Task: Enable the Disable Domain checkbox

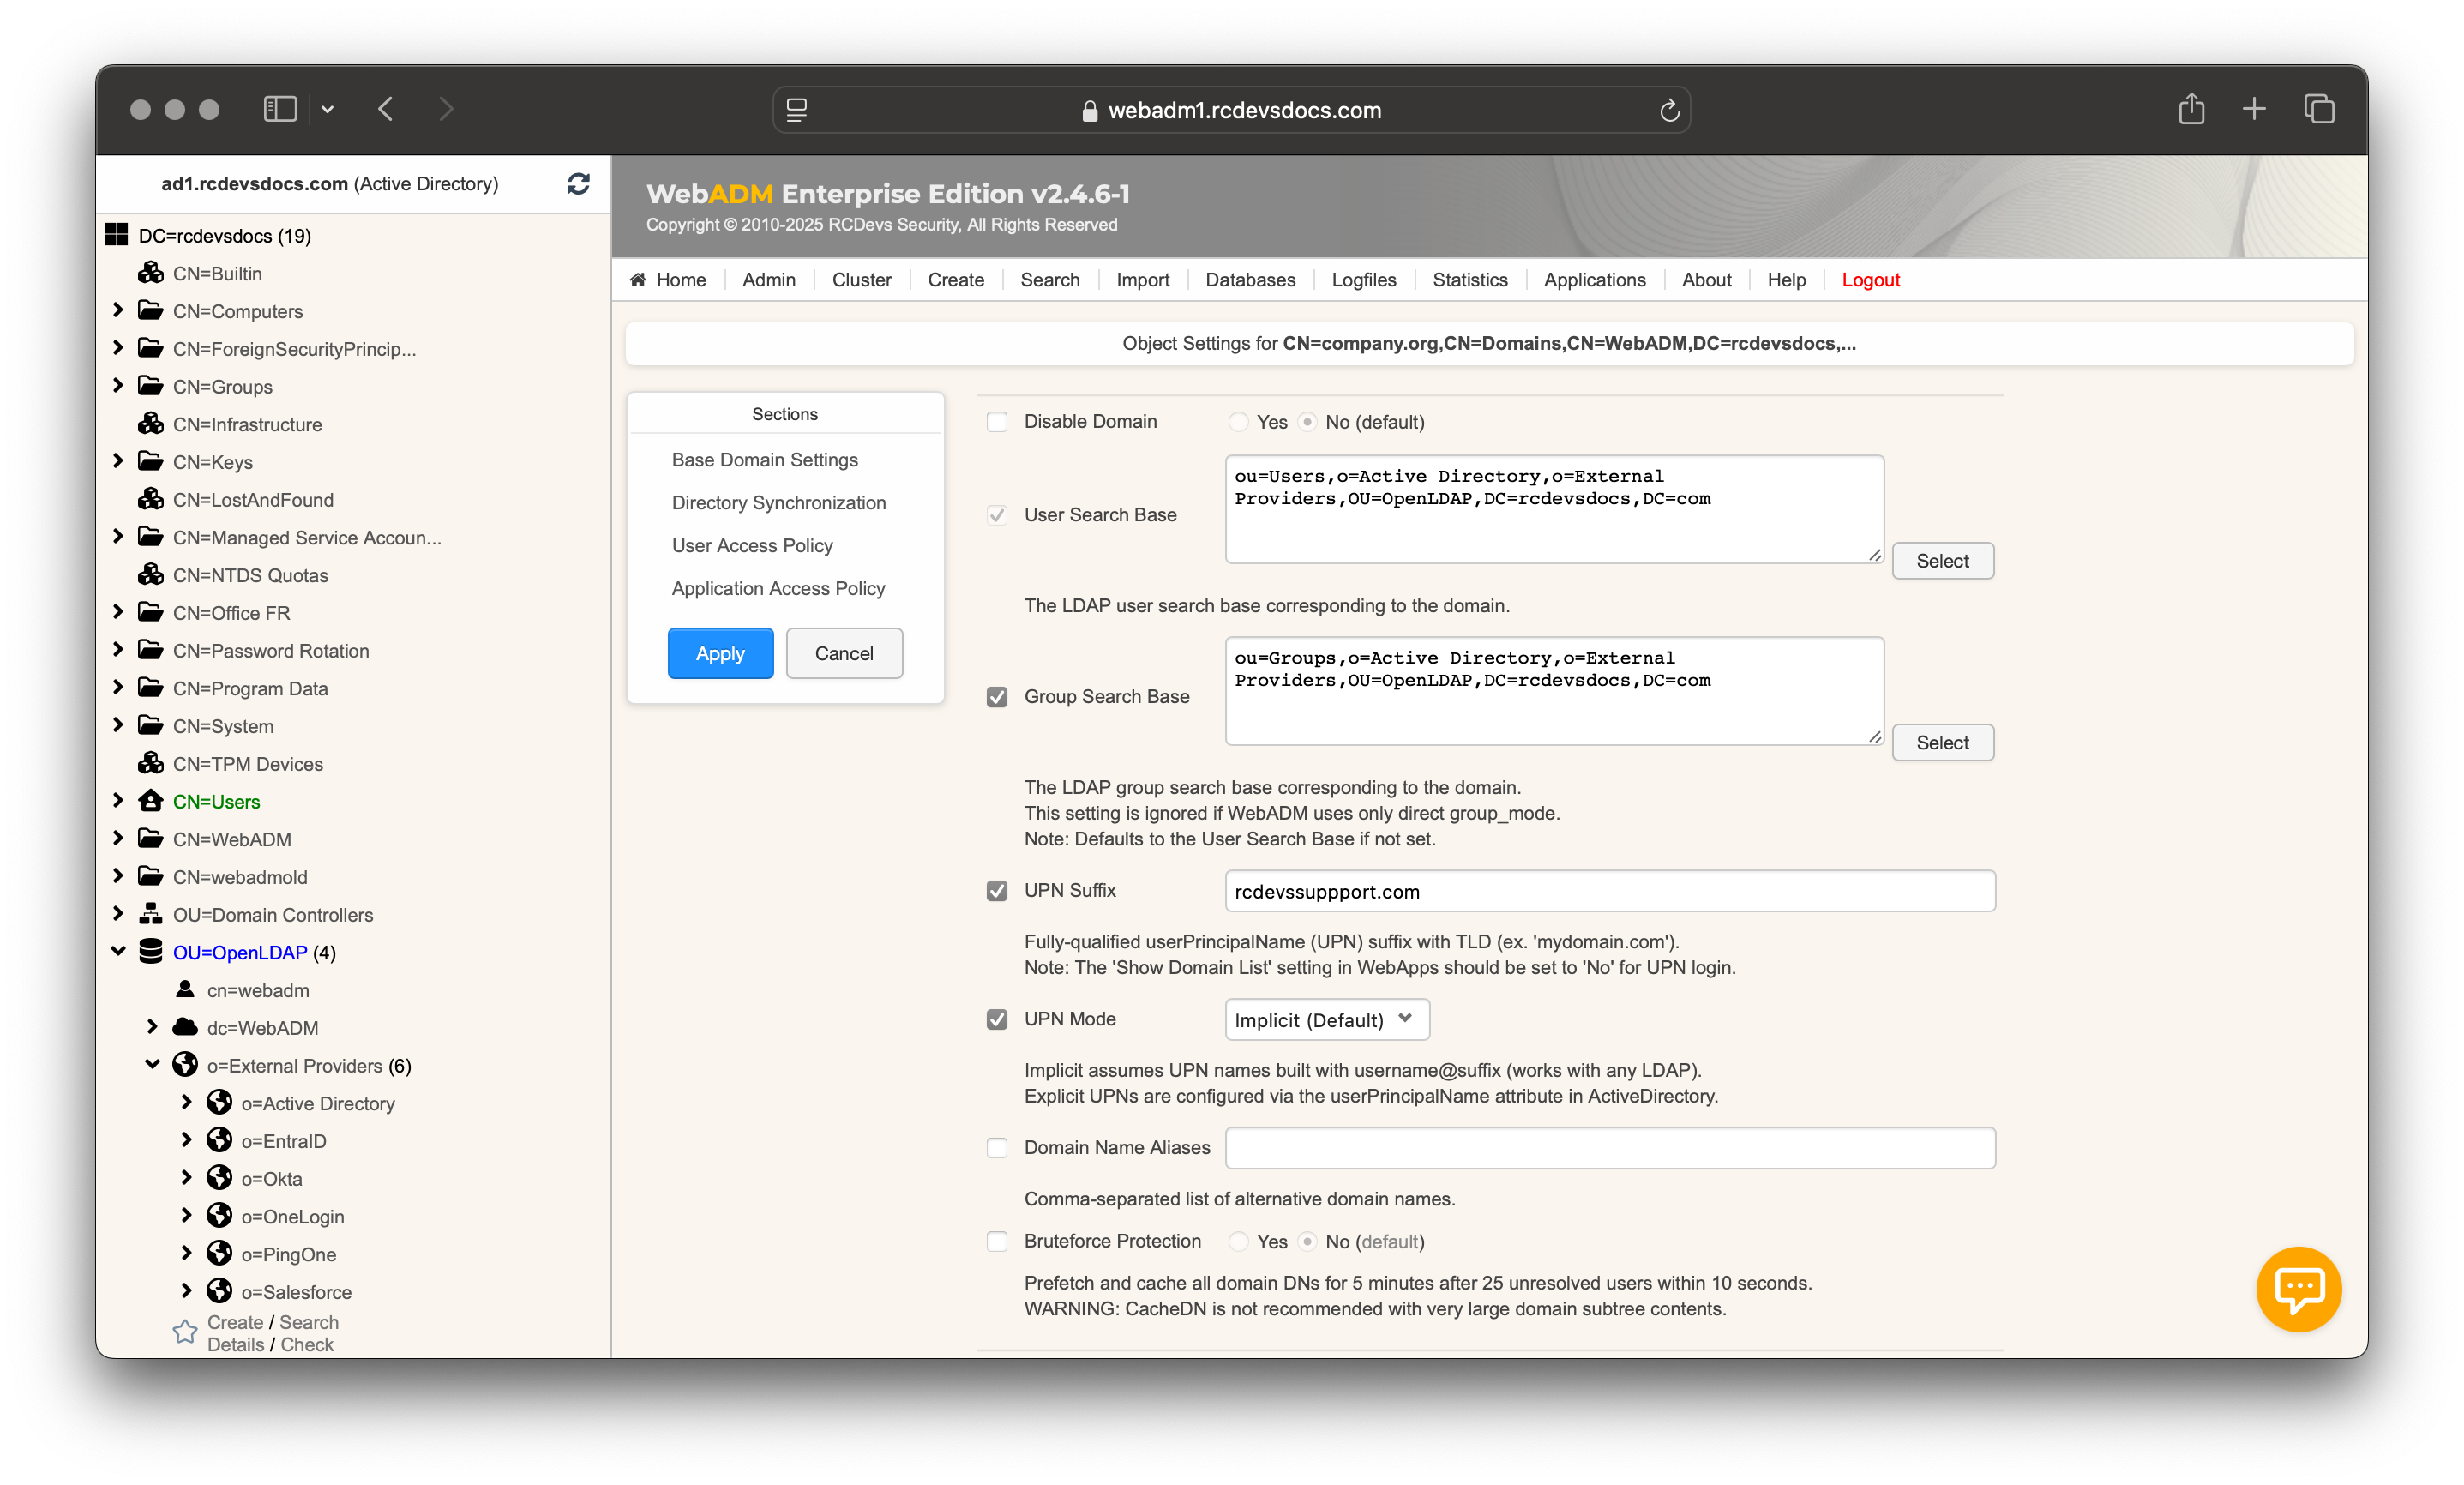Action: 997,422
